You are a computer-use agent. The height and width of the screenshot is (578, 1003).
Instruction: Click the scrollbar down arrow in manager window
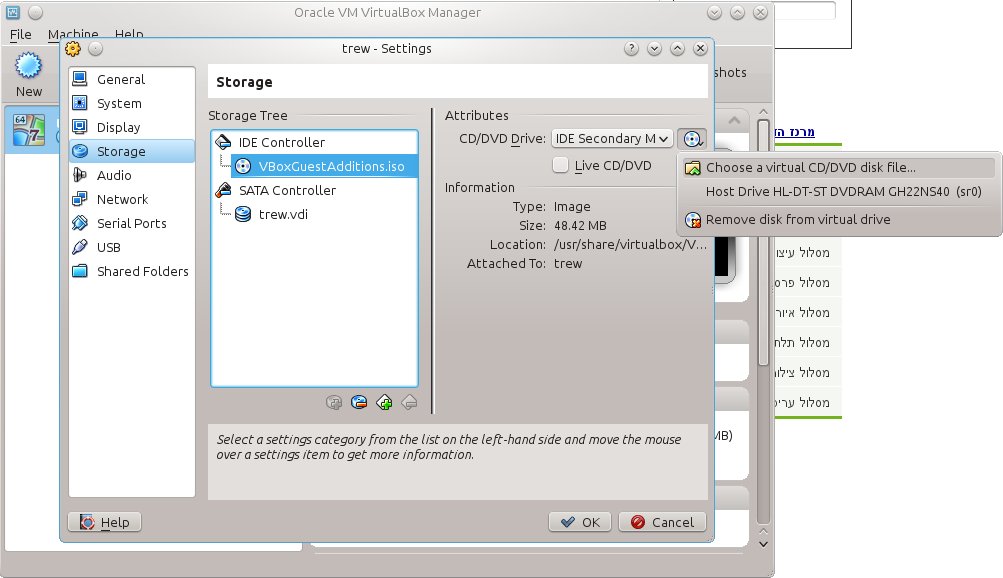763,544
